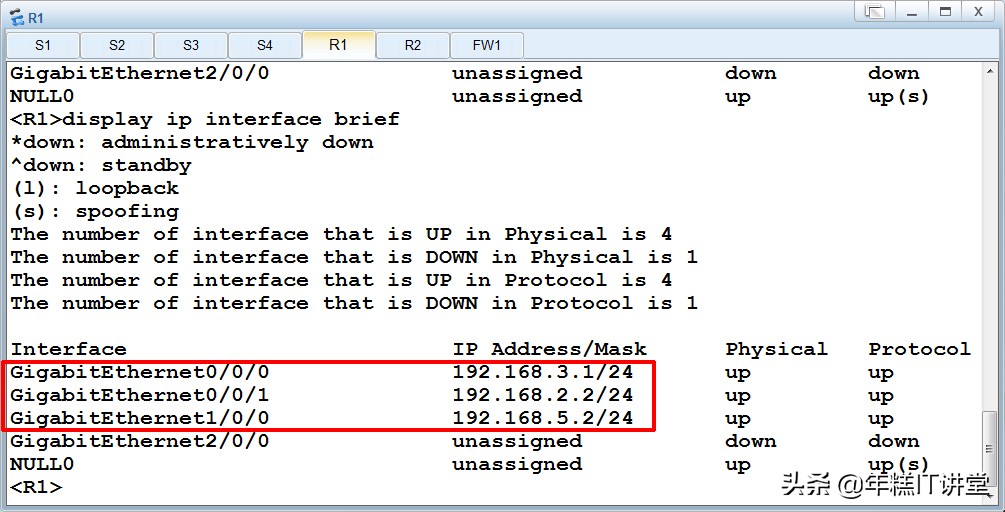Click IP address 192.168.5.2/24
The height and width of the screenshot is (512, 1005).
[543, 418]
